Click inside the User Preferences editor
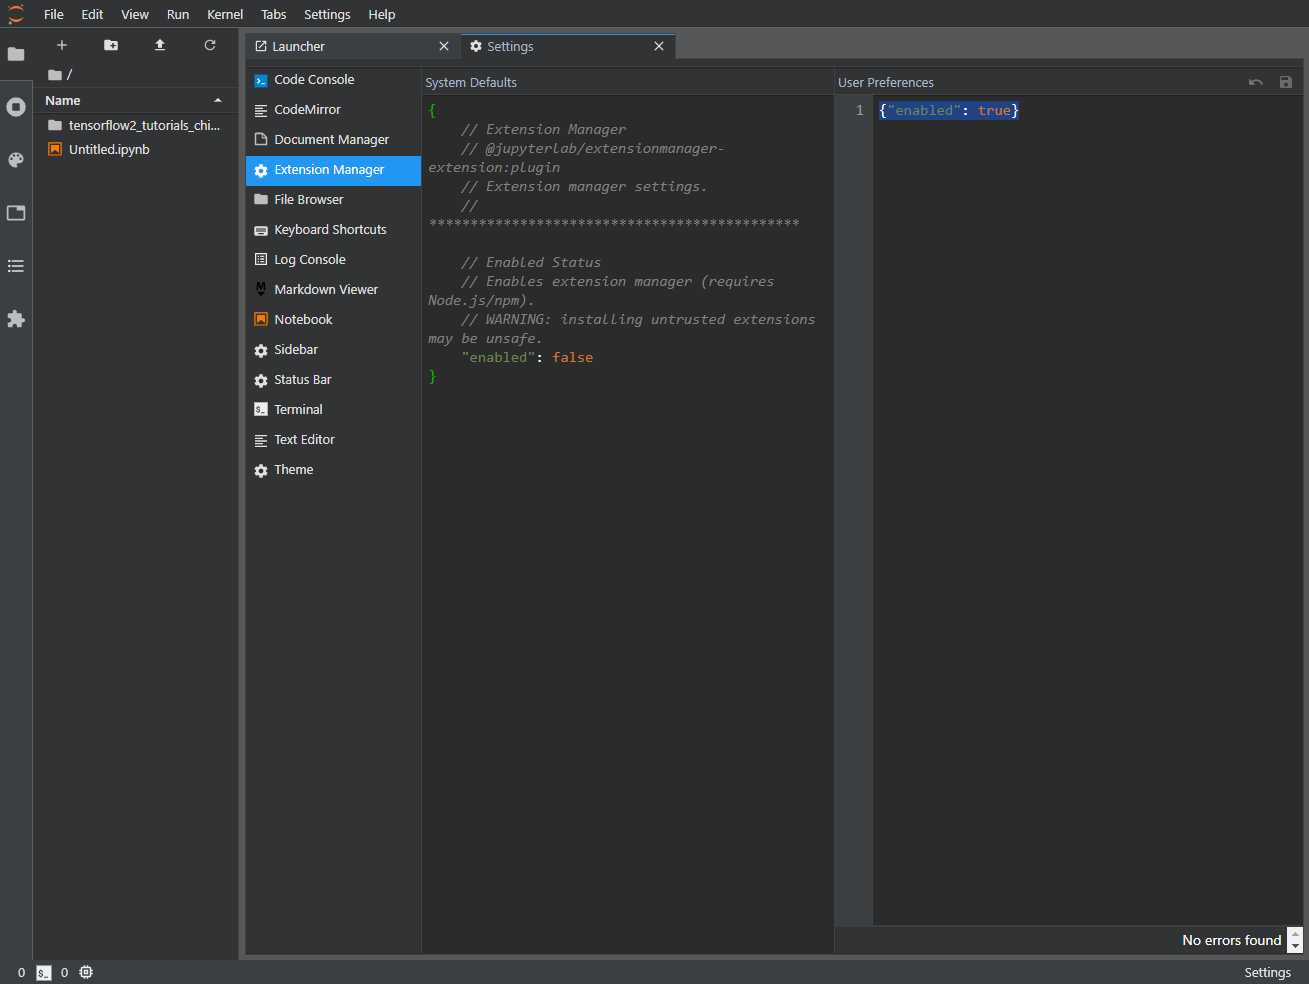Image resolution: width=1309 pixels, height=984 pixels. [1080, 500]
